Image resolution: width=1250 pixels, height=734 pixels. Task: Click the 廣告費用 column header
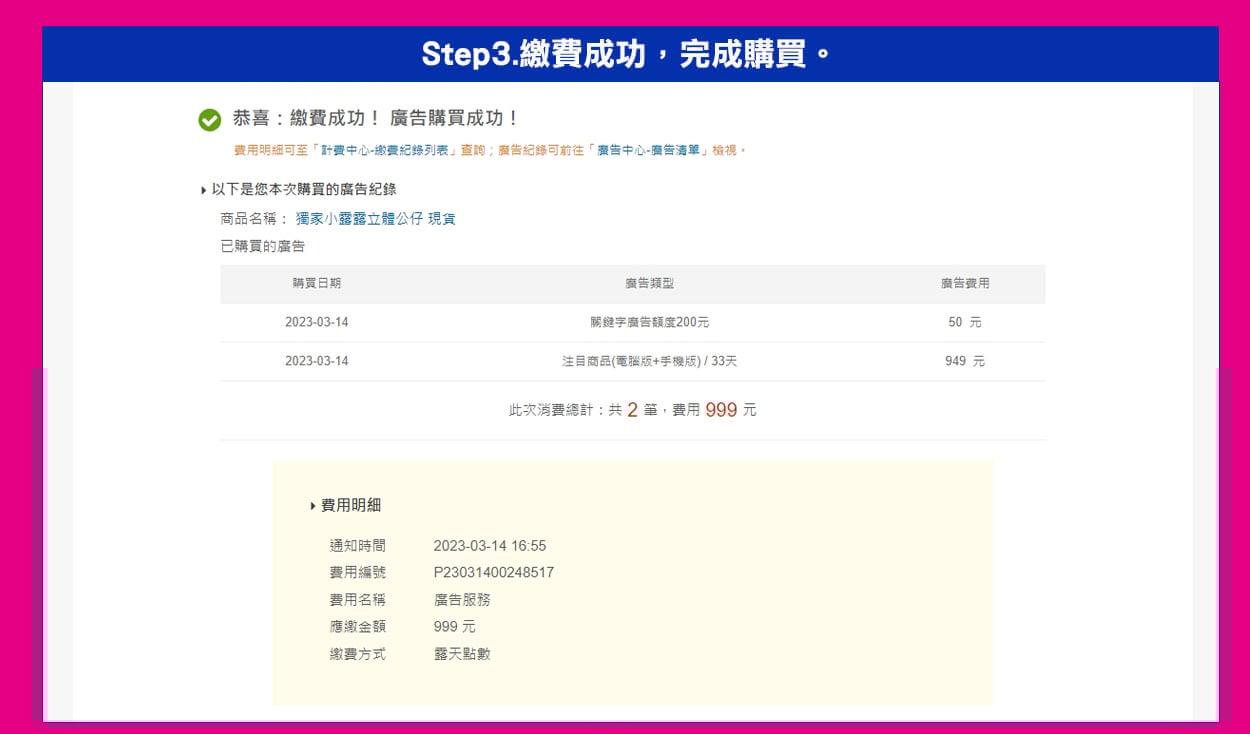[x=964, y=284]
